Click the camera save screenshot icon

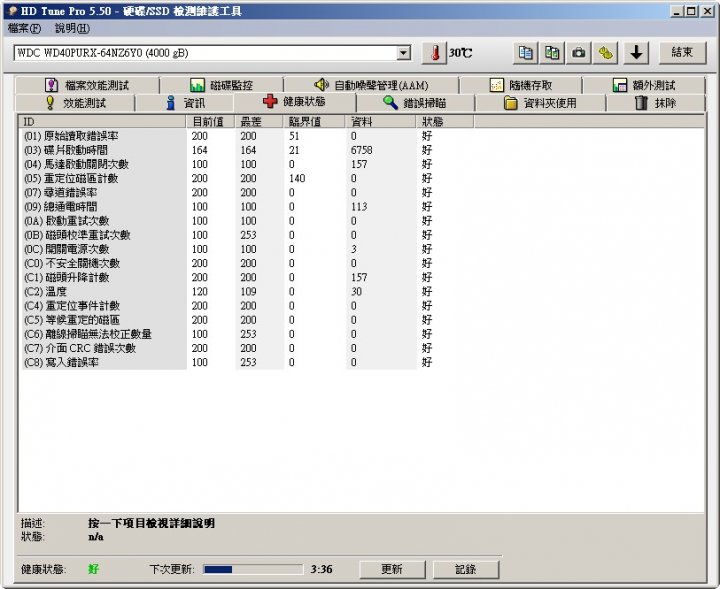[x=579, y=53]
